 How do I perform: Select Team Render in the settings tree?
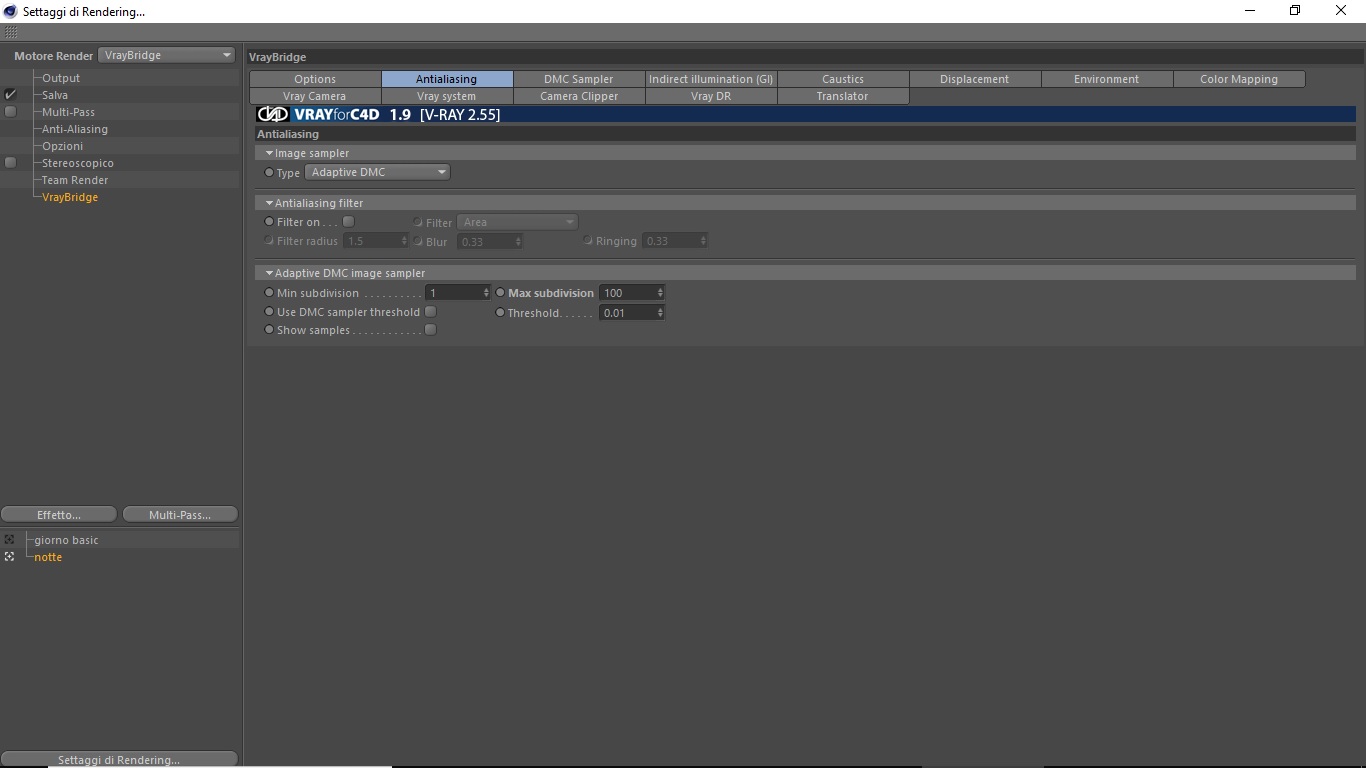point(75,180)
